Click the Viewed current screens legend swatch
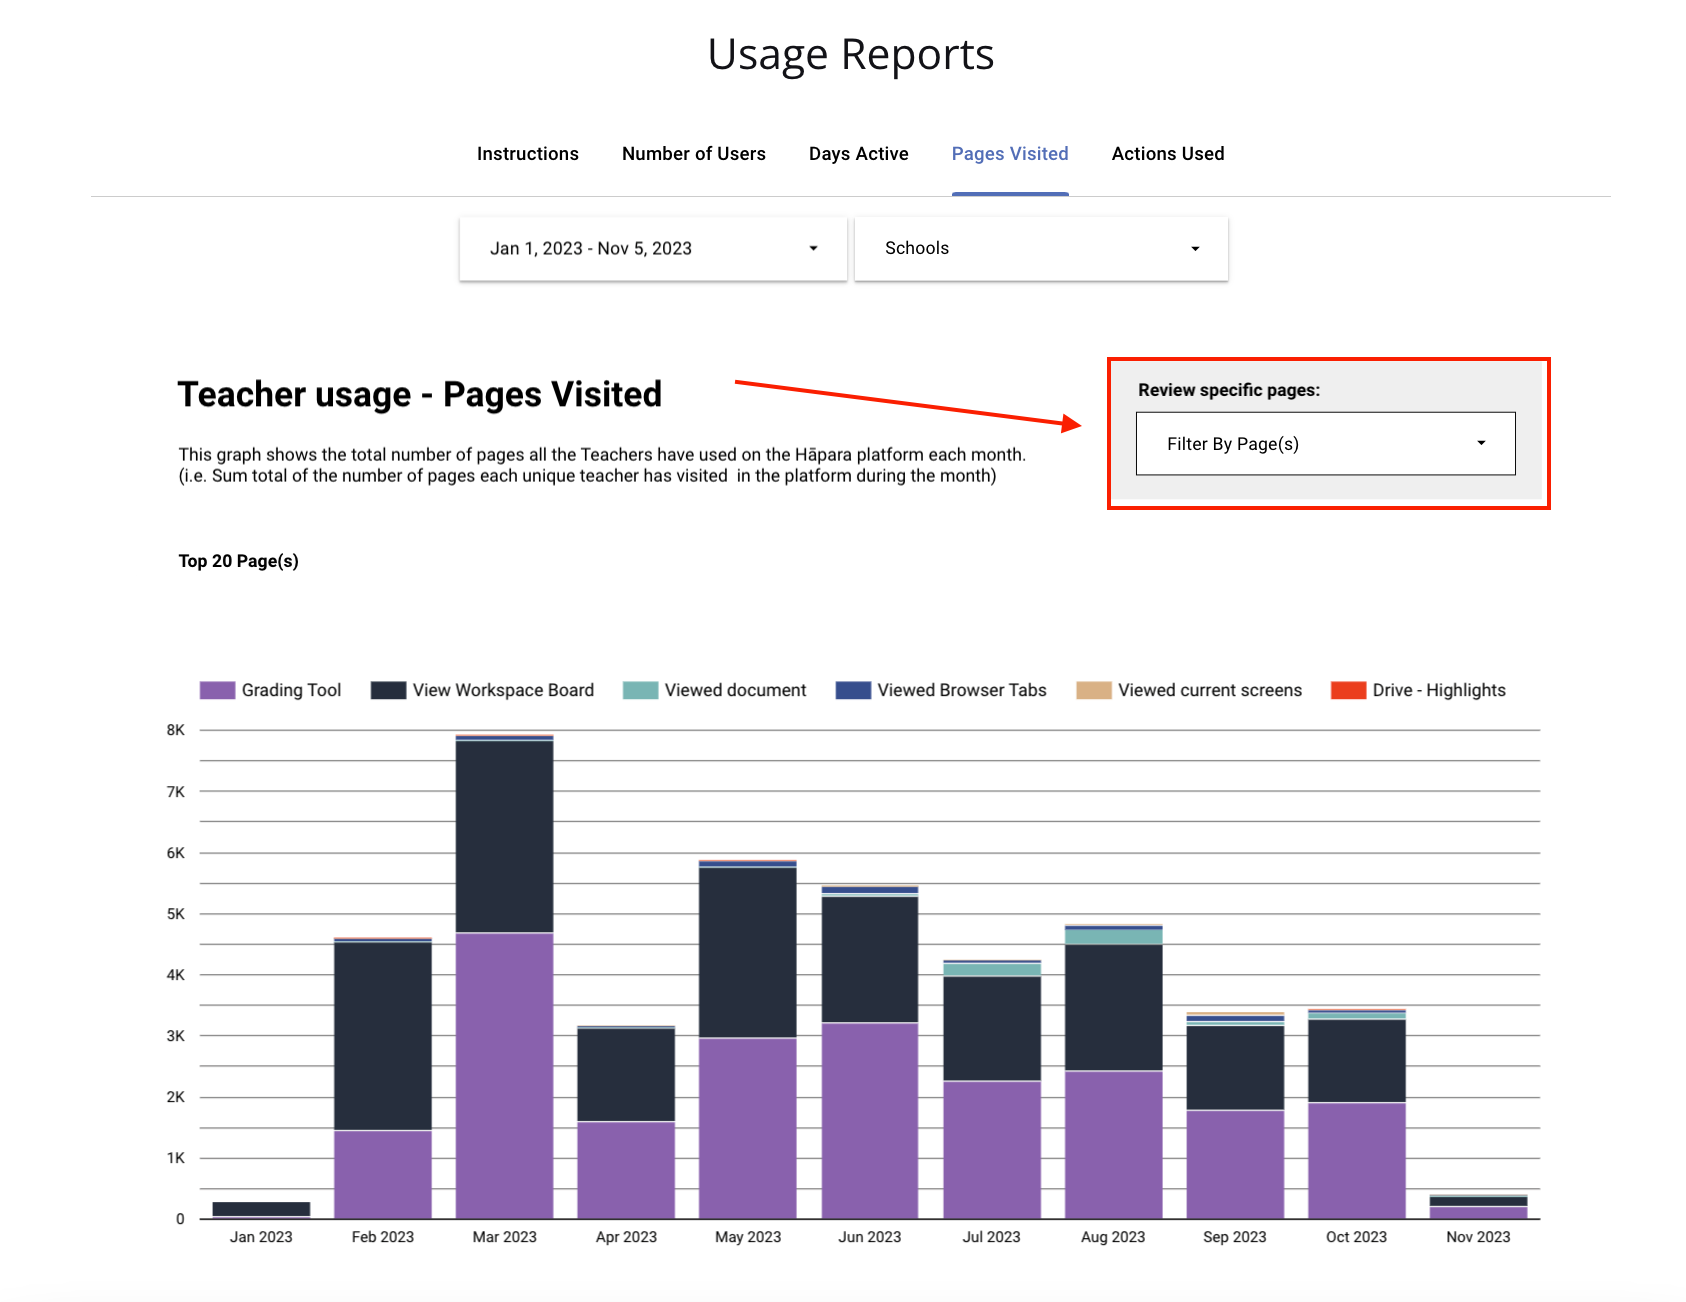 [1094, 690]
